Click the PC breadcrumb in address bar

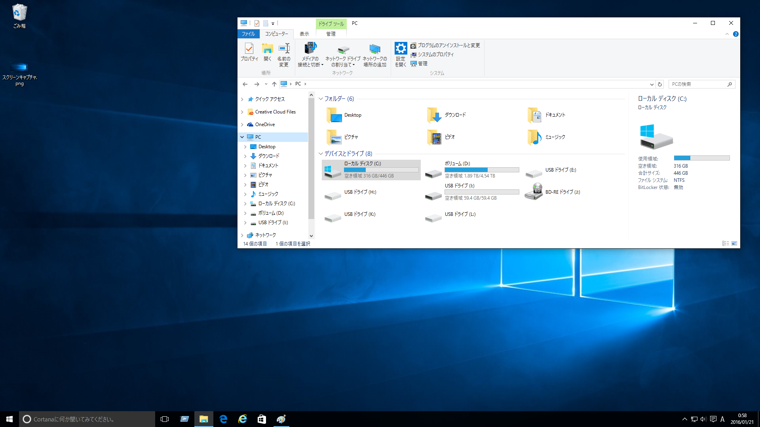pos(298,84)
